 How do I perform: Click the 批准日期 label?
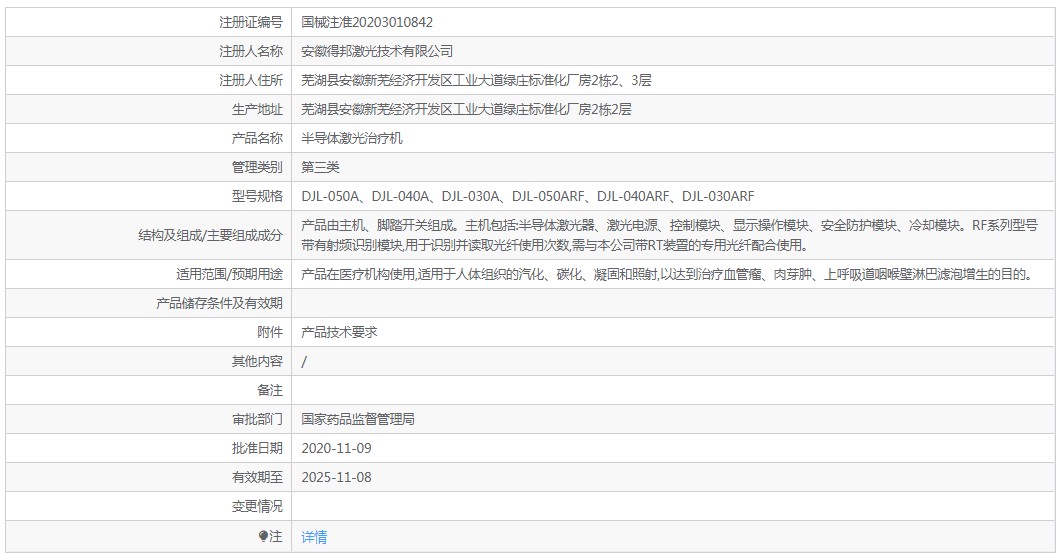click(258, 448)
